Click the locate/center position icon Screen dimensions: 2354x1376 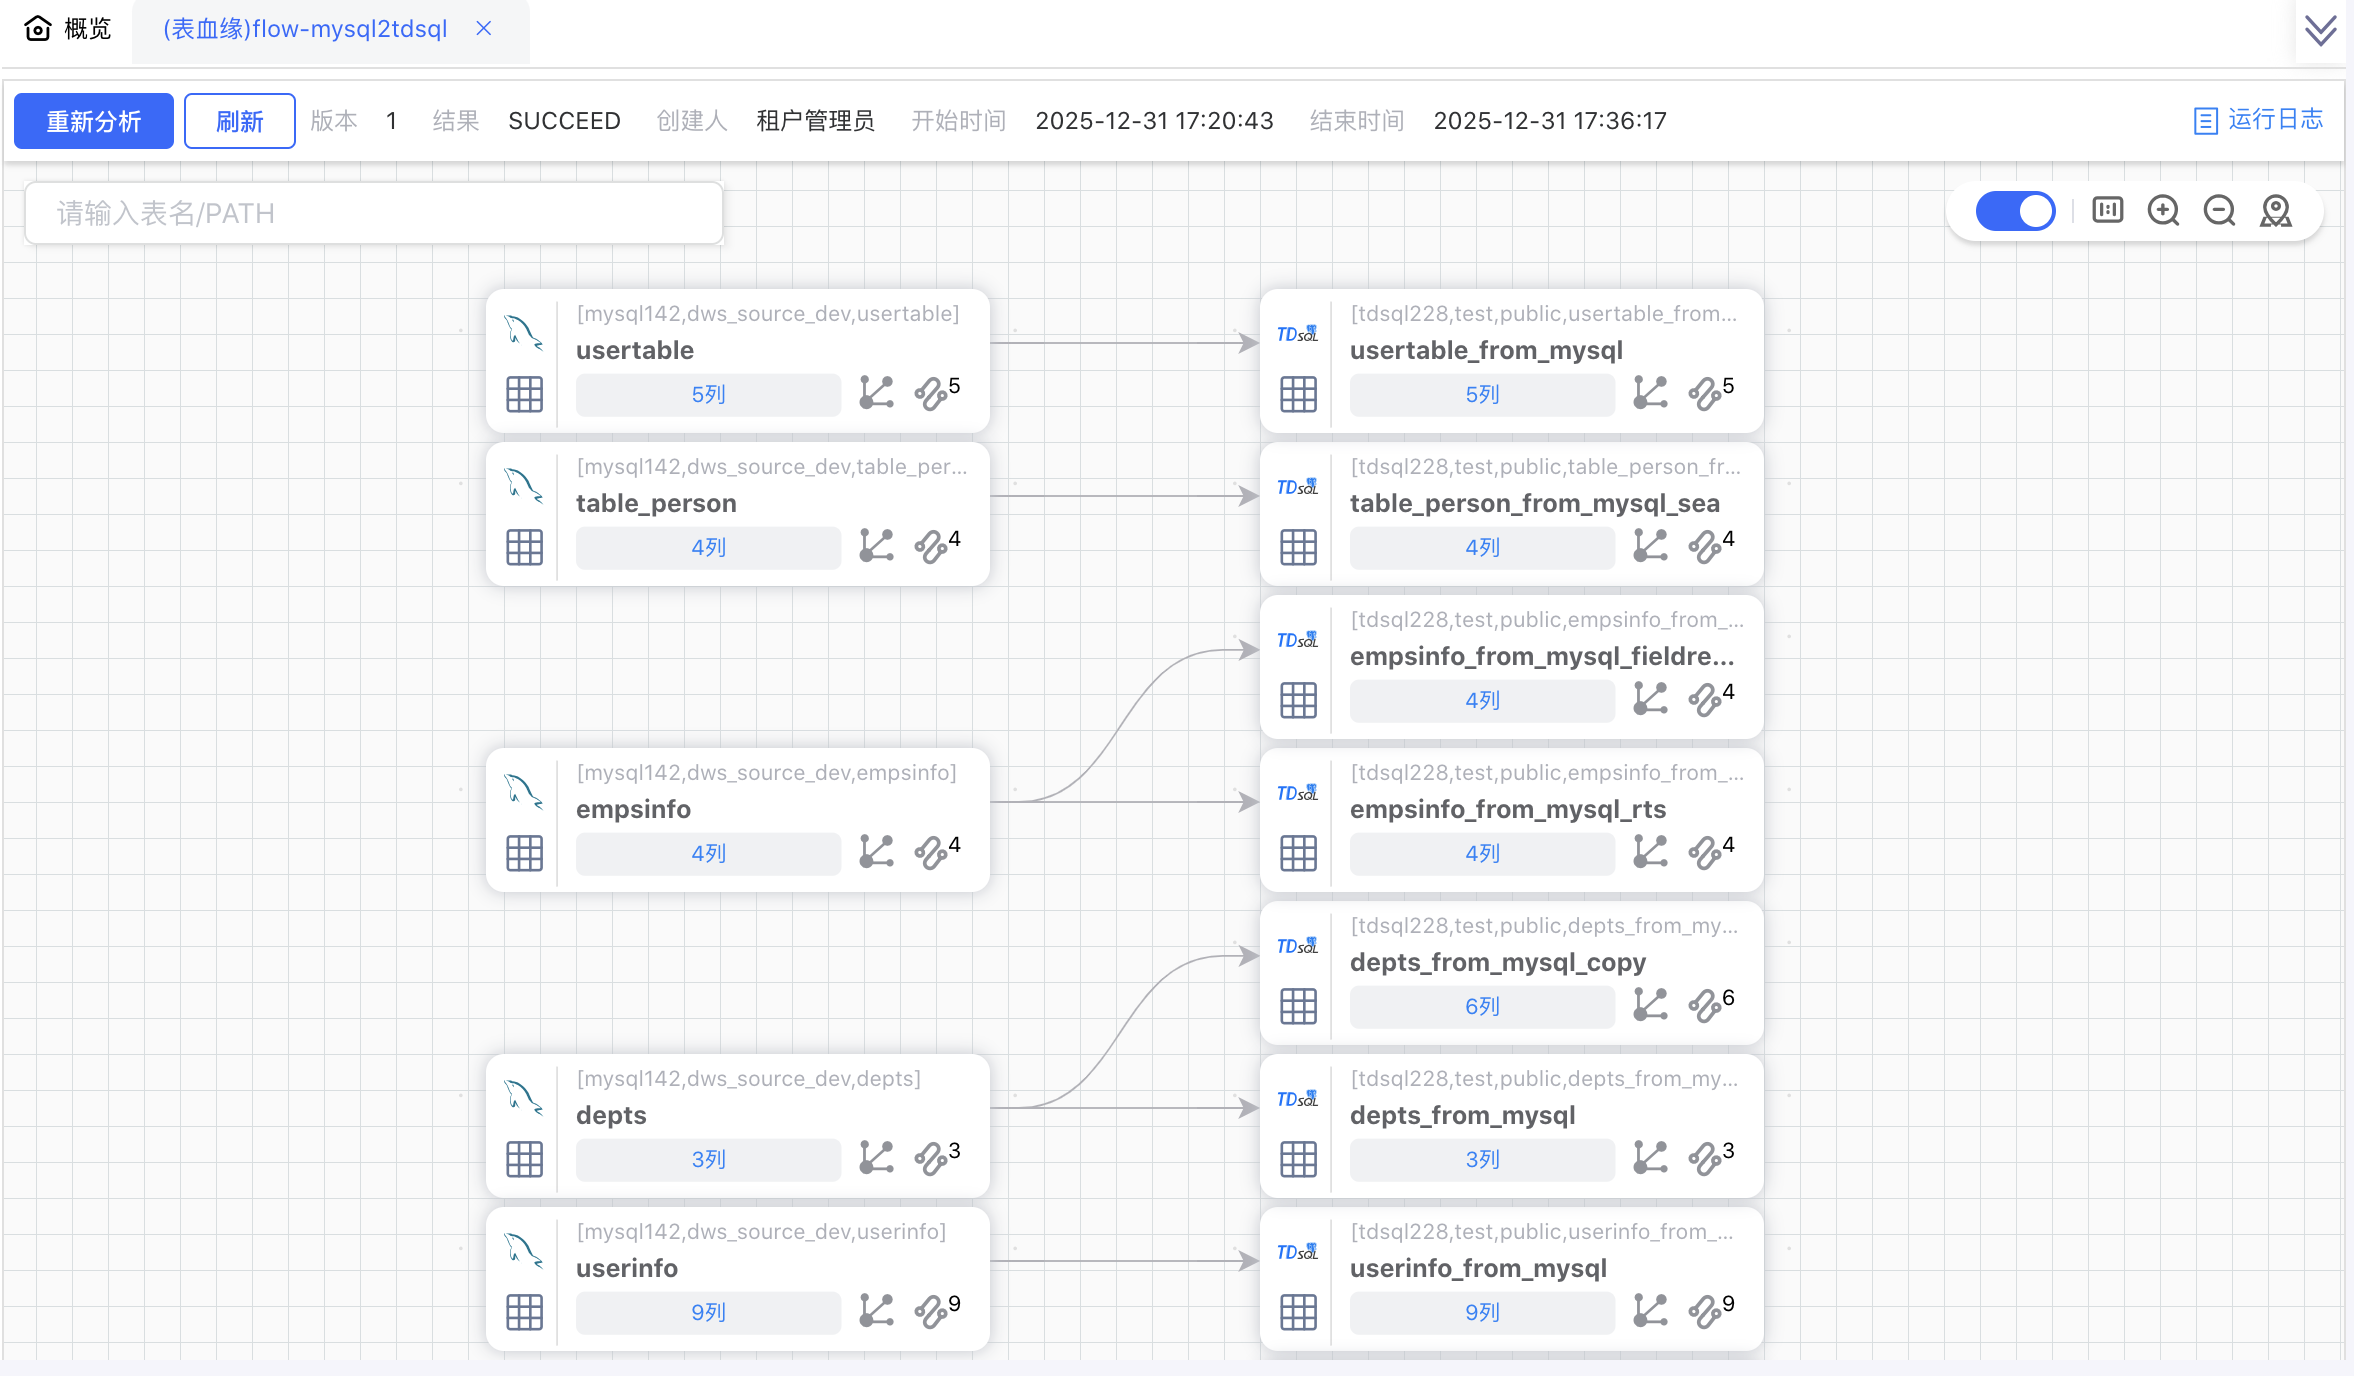coord(2276,211)
